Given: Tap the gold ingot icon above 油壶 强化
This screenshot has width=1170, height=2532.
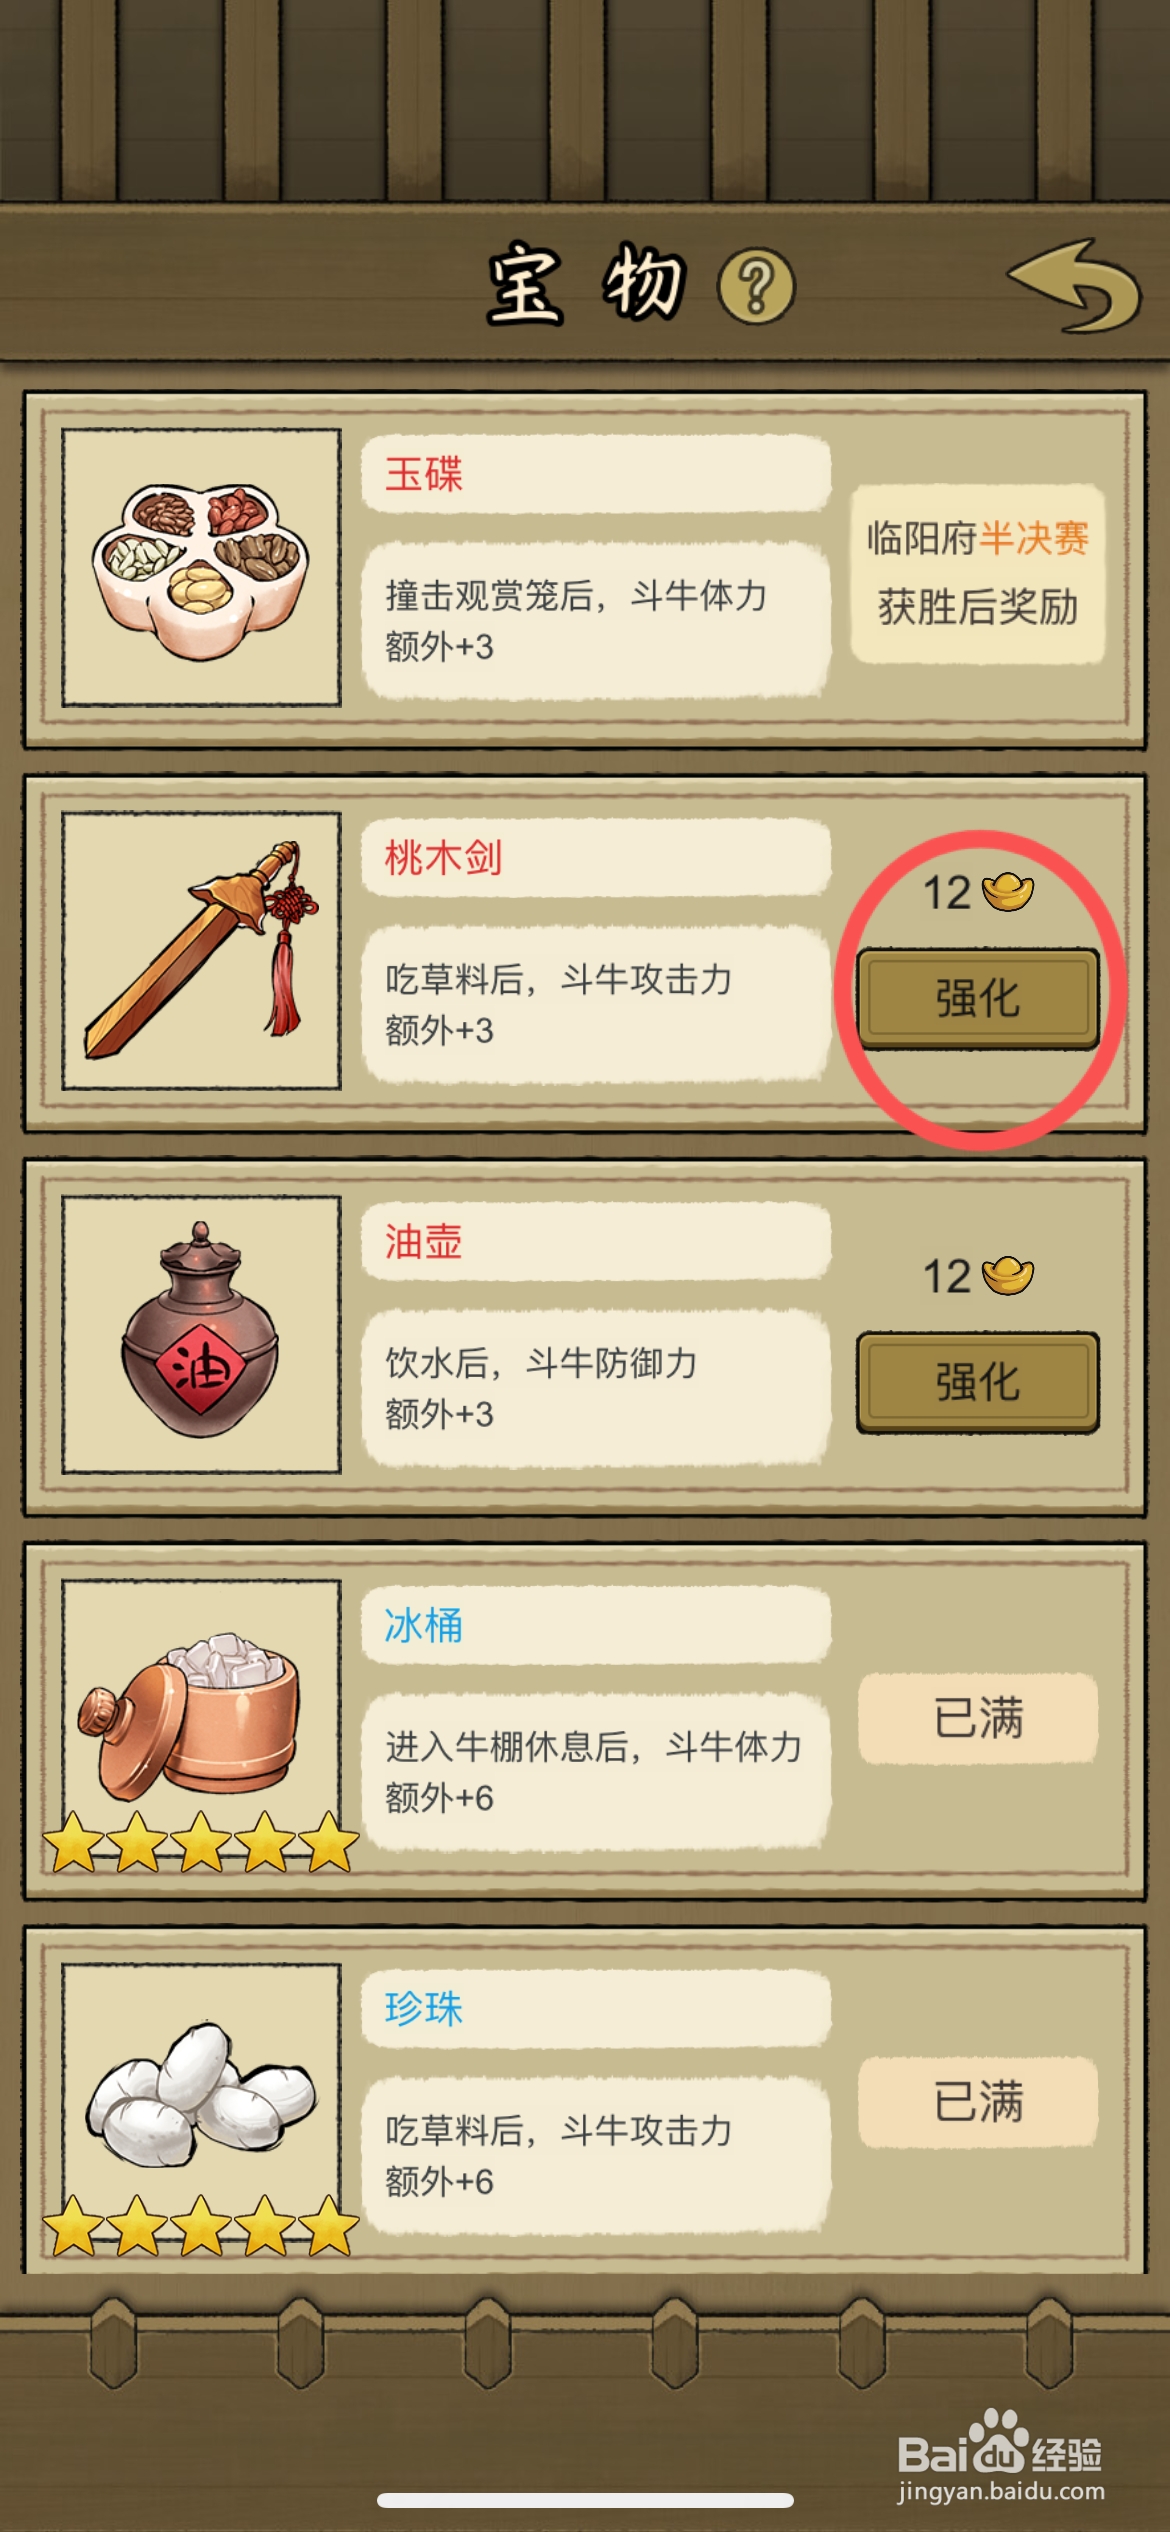Looking at the screenshot, I should tap(1008, 1275).
